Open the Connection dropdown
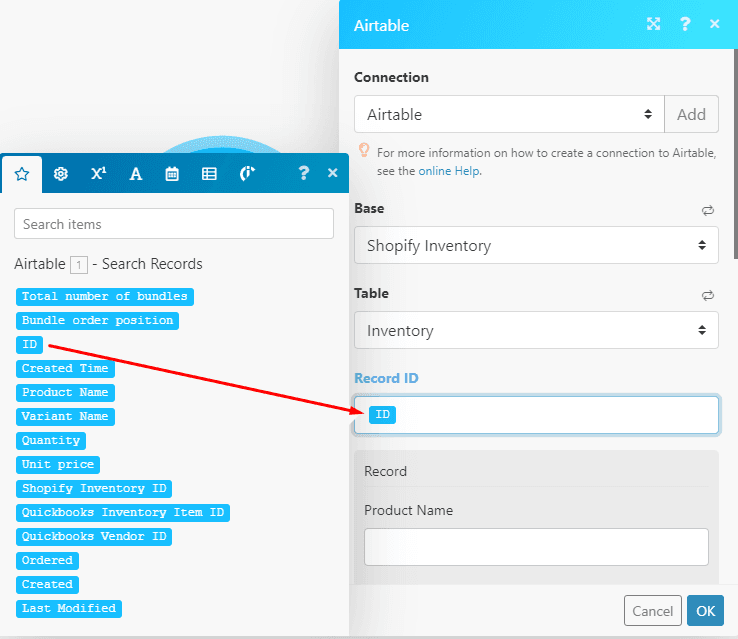This screenshot has height=639, width=738. click(508, 115)
